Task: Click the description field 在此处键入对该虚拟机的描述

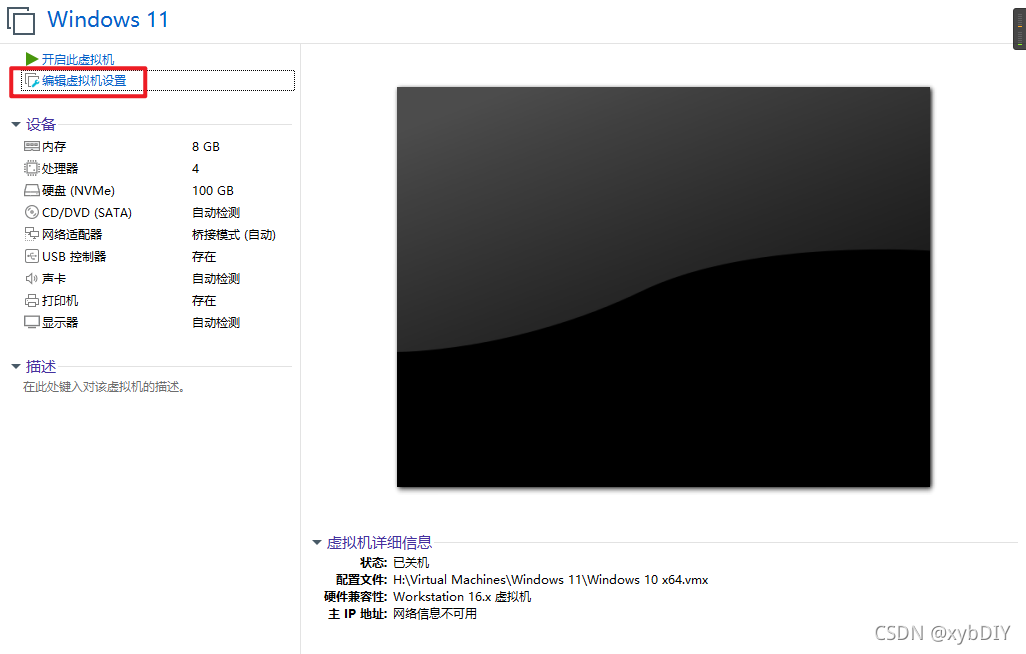Action: click(104, 387)
